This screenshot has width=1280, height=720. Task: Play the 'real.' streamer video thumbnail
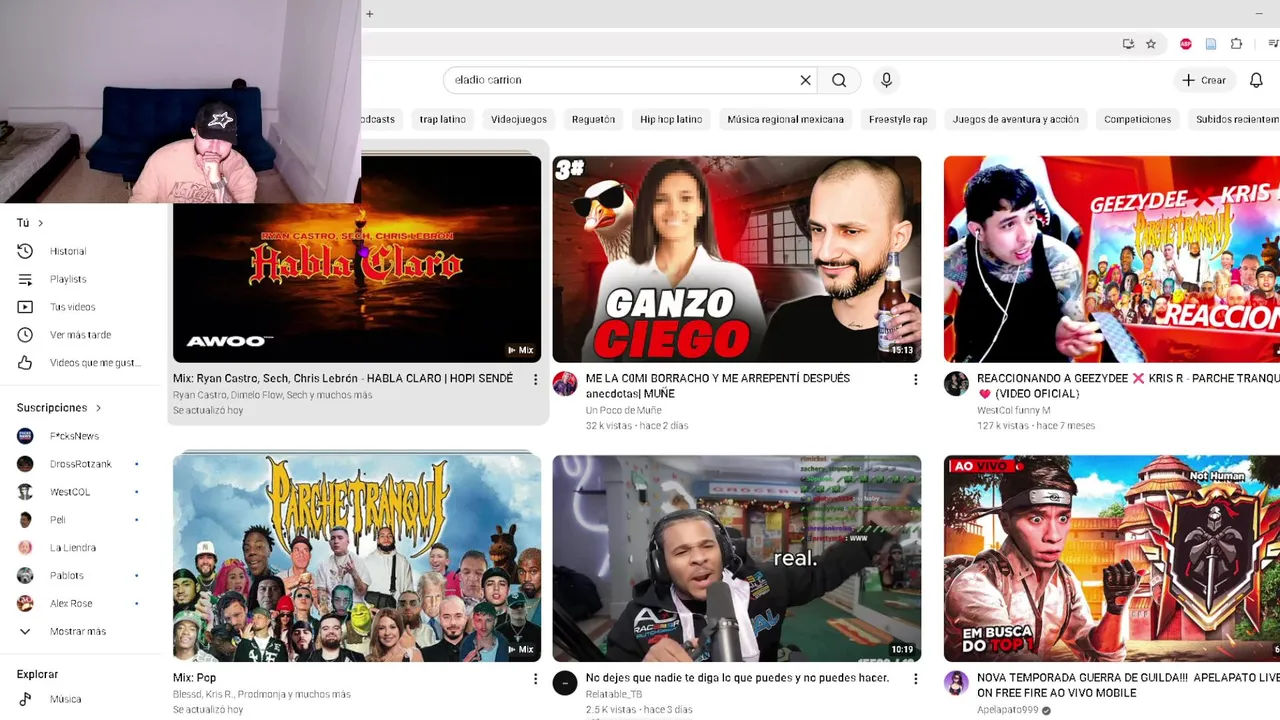[x=737, y=558]
